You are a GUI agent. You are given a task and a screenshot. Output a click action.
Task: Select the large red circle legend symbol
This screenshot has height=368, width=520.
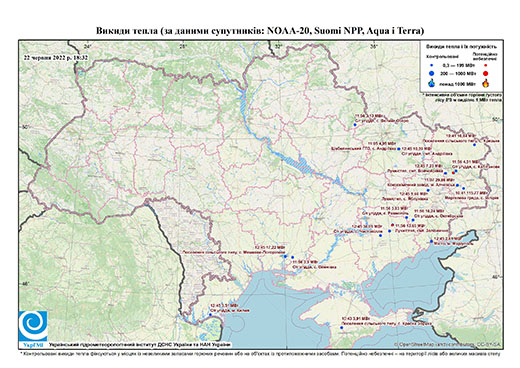(485, 73)
